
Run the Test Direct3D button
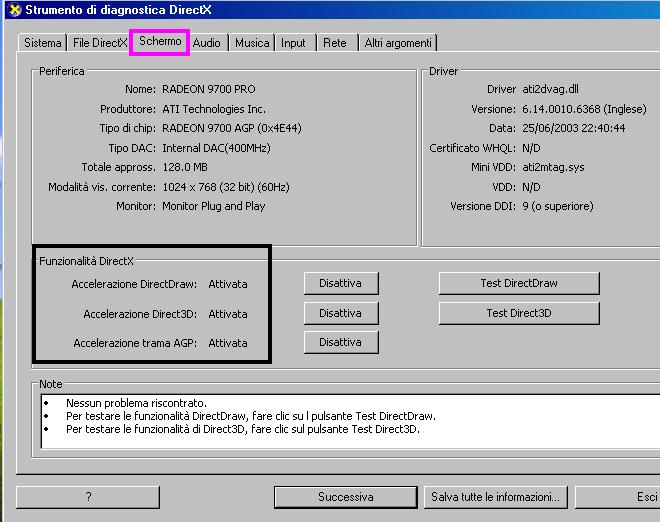[x=518, y=313]
